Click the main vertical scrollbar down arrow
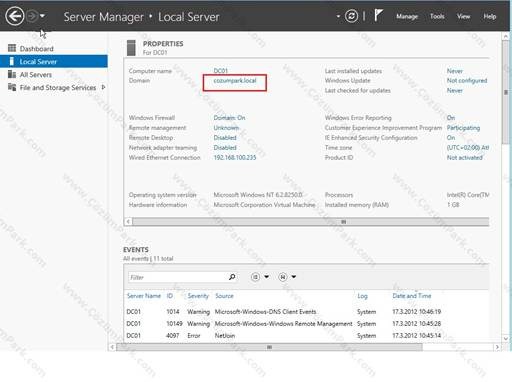512x382 pixels. (x=506, y=338)
